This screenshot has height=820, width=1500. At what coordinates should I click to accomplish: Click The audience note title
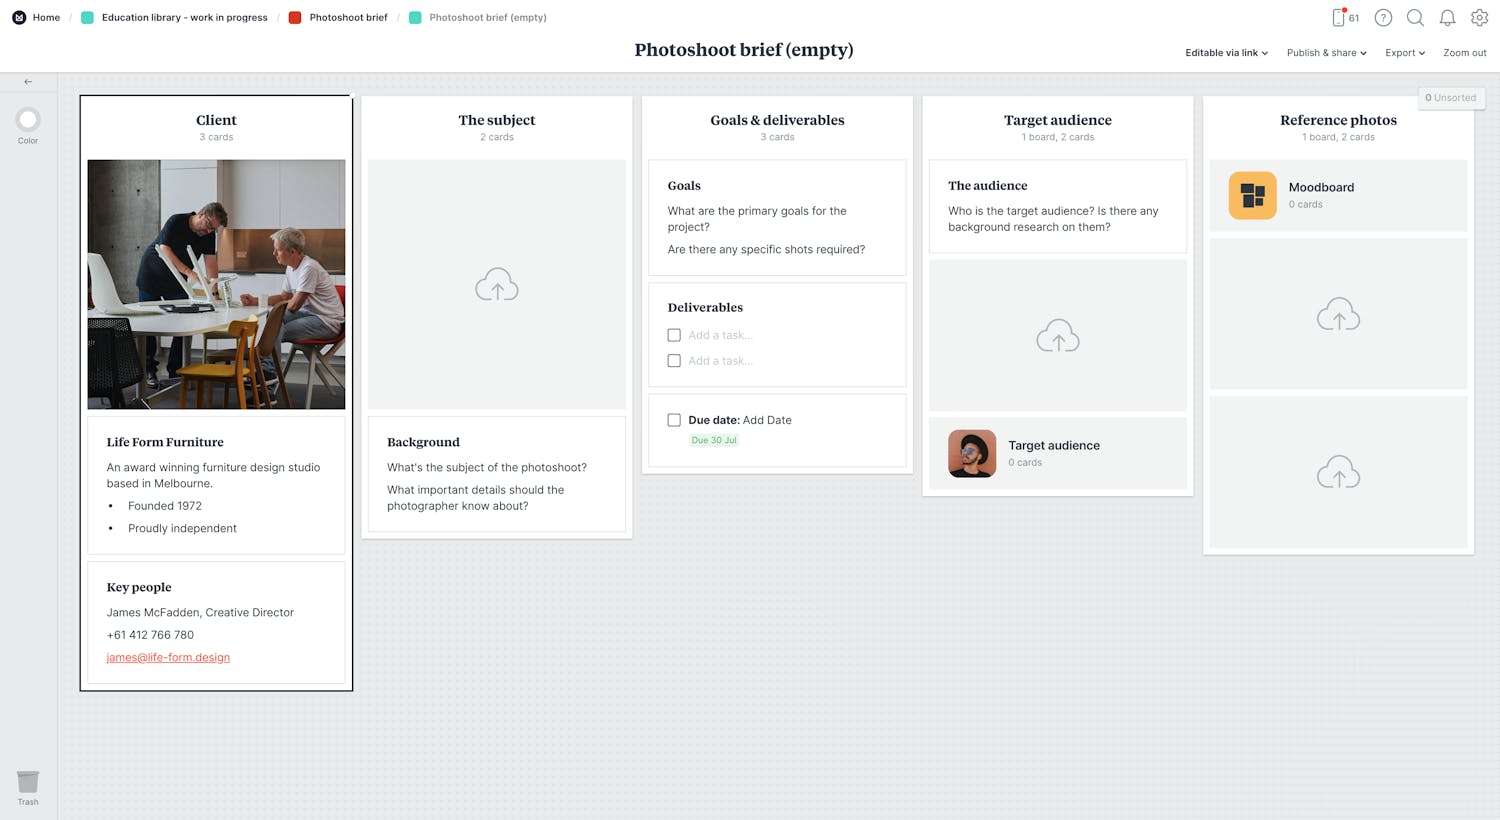[x=988, y=186]
